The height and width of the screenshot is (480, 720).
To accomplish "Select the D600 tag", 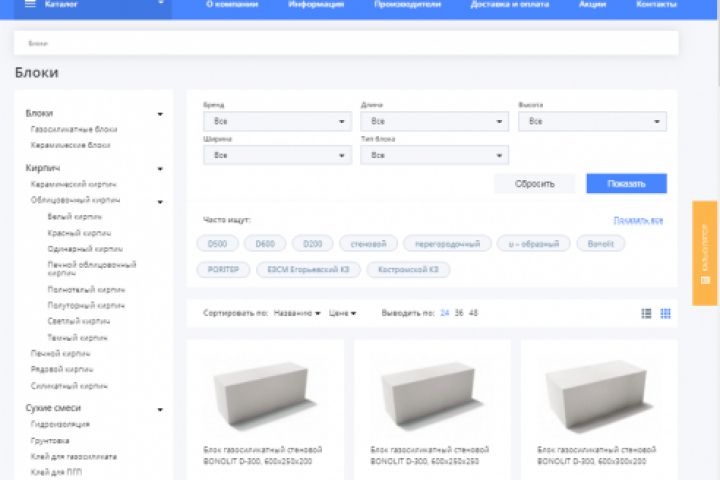I will pyautogui.click(x=265, y=244).
